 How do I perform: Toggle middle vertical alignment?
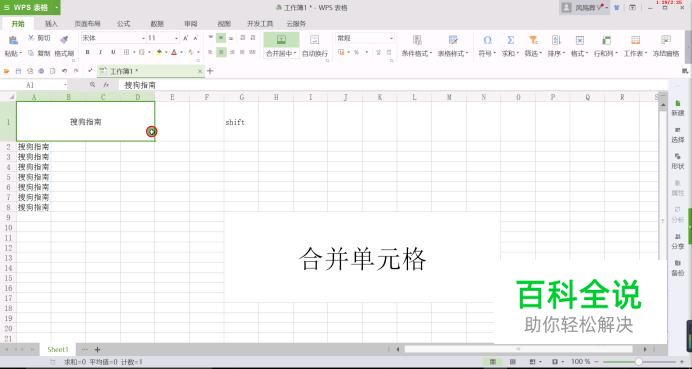click(221, 38)
